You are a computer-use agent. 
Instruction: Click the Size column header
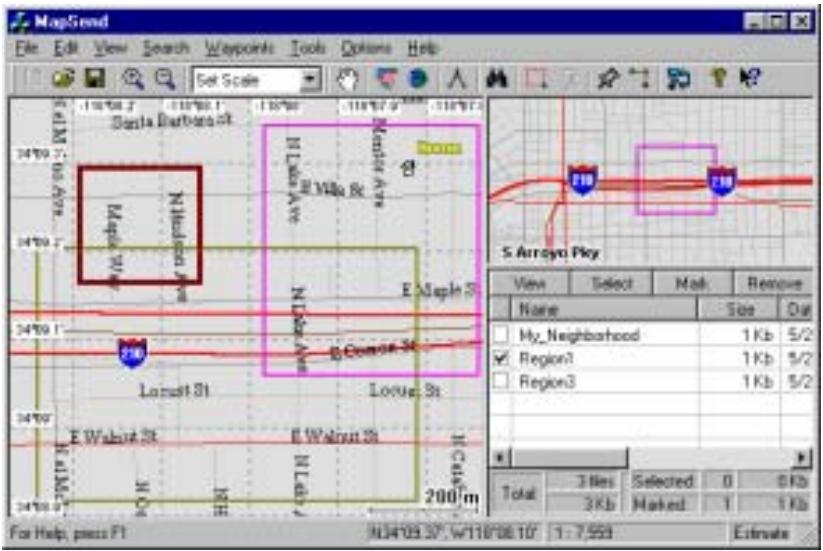(738, 309)
